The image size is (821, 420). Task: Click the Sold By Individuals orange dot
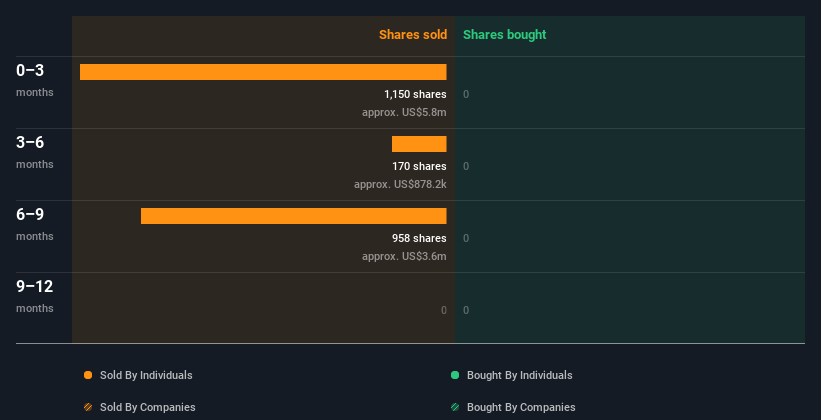pos(88,375)
